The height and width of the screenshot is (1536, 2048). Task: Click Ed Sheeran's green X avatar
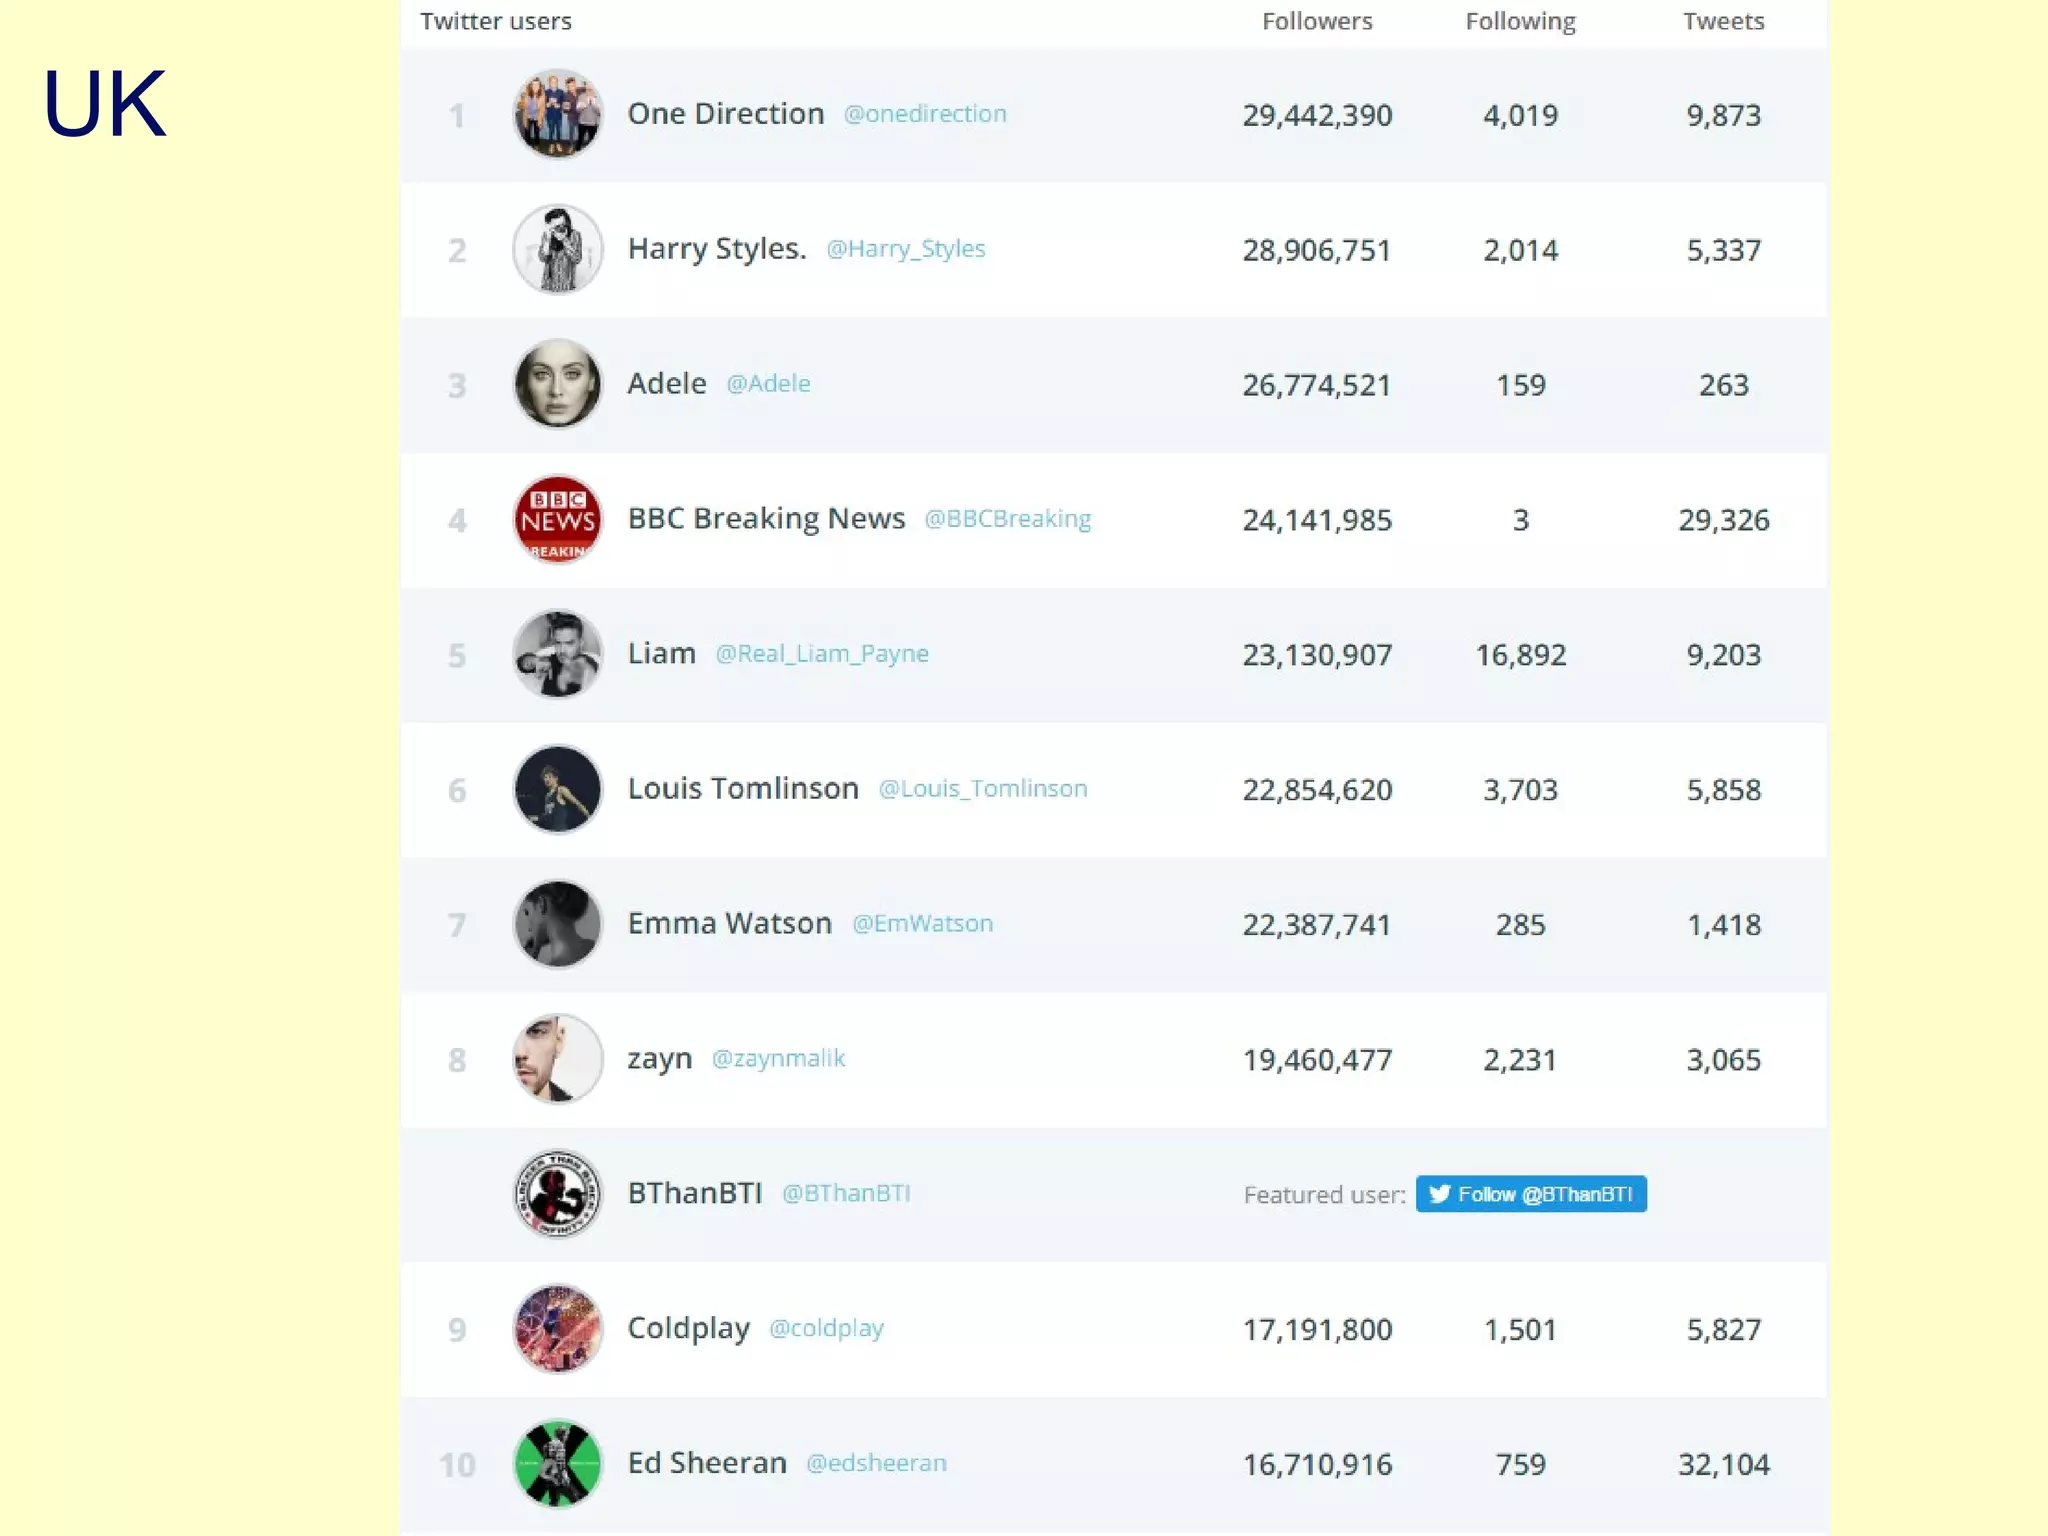pyautogui.click(x=557, y=1464)
